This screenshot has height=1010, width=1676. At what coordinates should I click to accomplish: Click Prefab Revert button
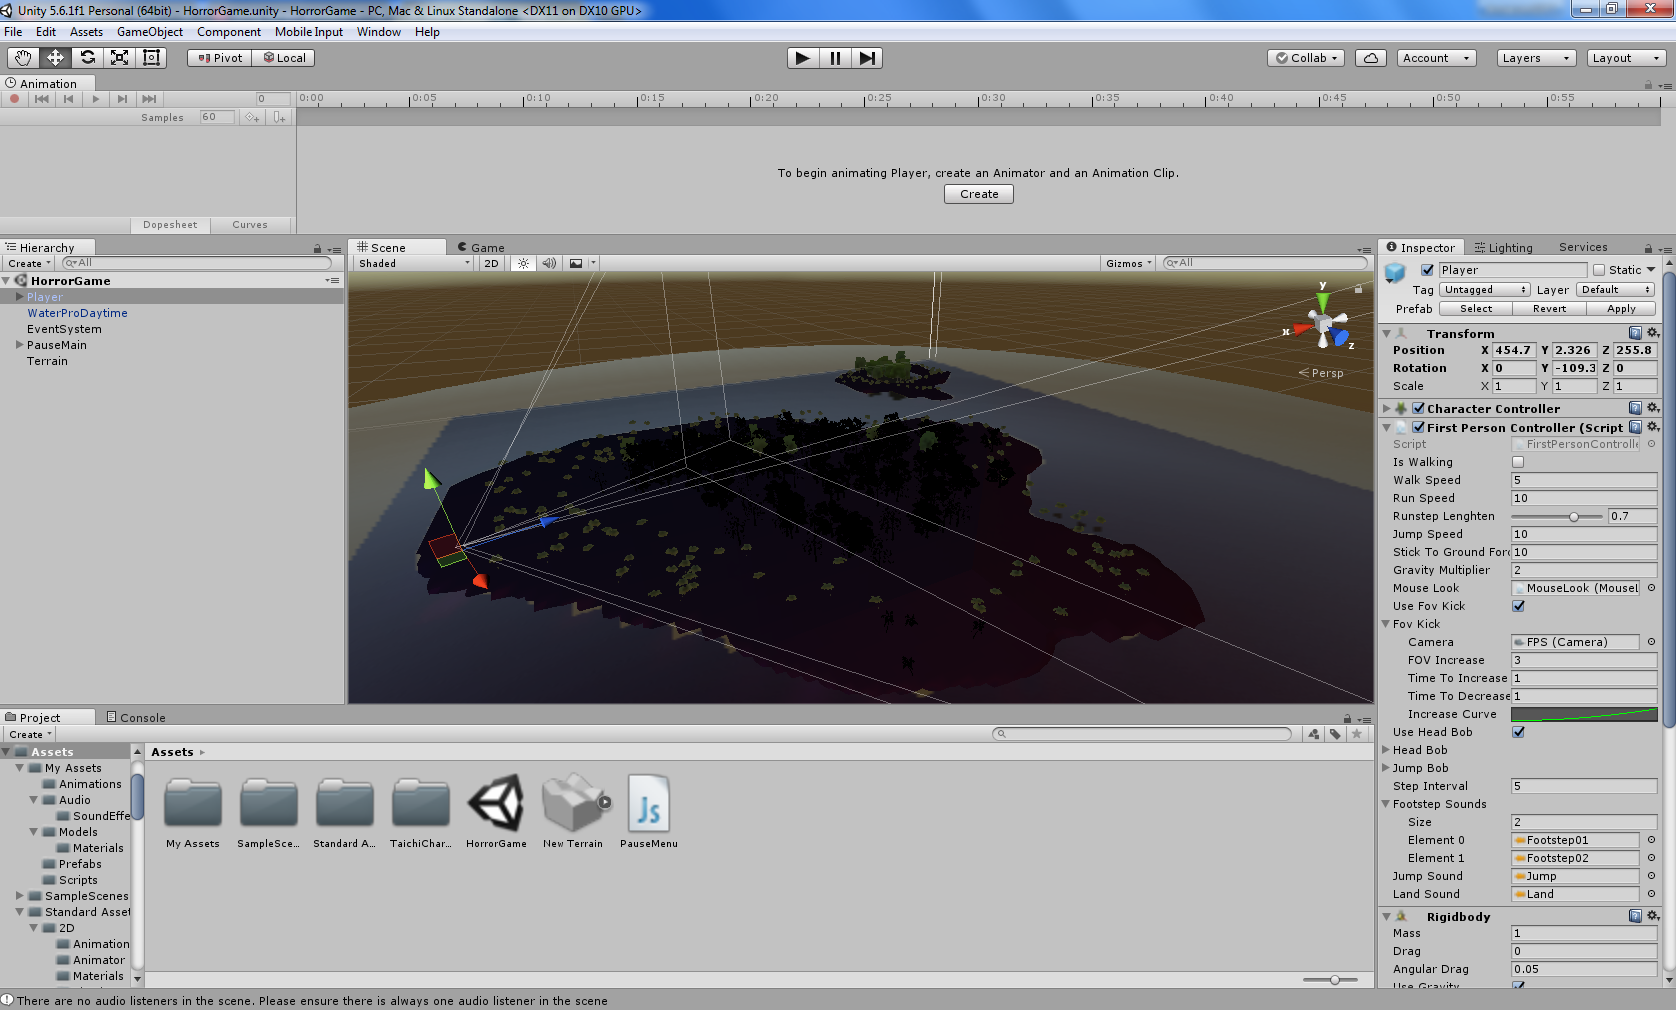pyautogui.click(x=1550, y=309)
